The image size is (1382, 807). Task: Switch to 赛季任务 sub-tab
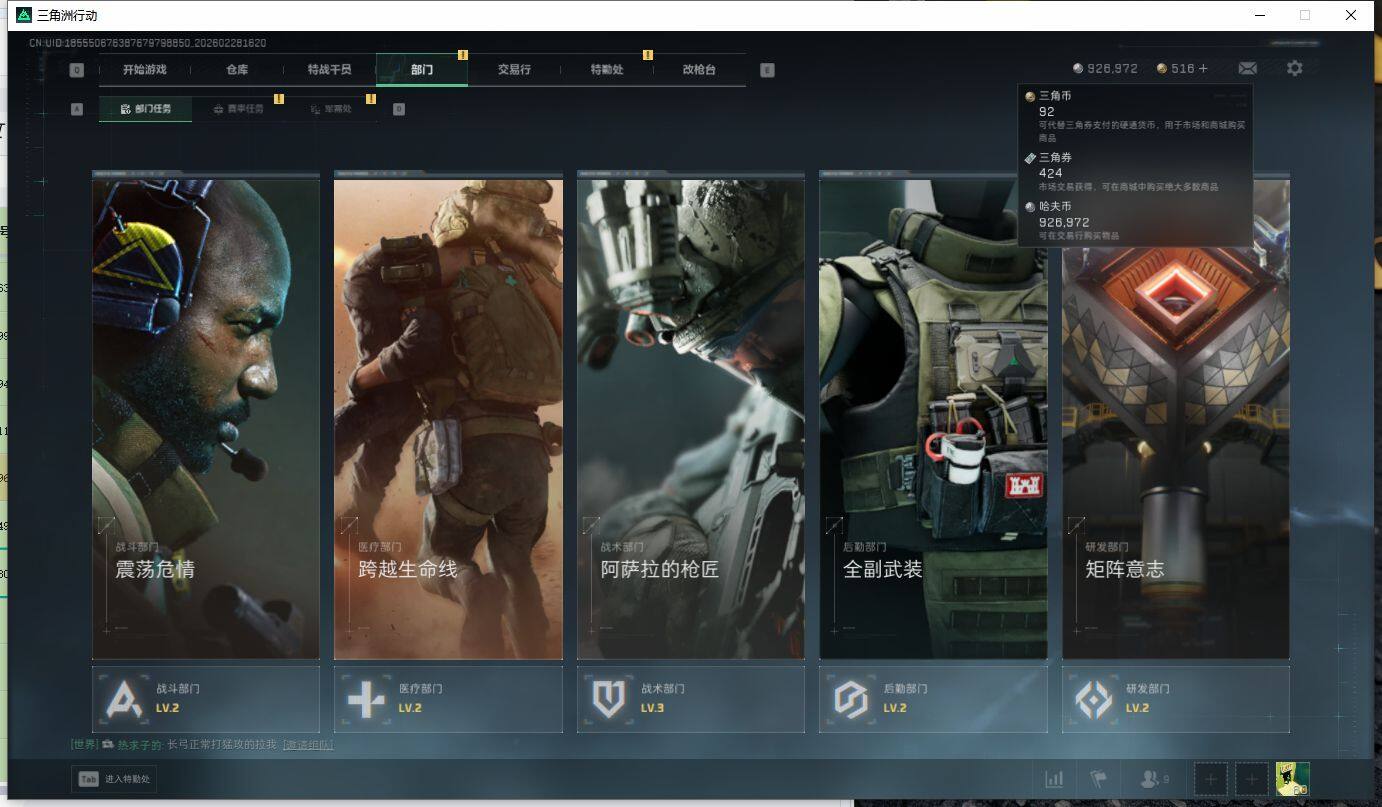(238, 109)
